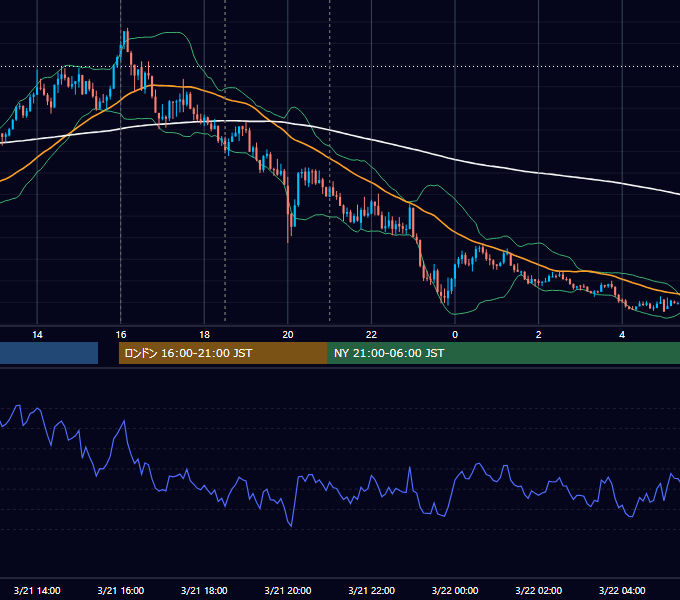Click the 3/21 20:00 date label
680x600 pixels.
point(288,590)
